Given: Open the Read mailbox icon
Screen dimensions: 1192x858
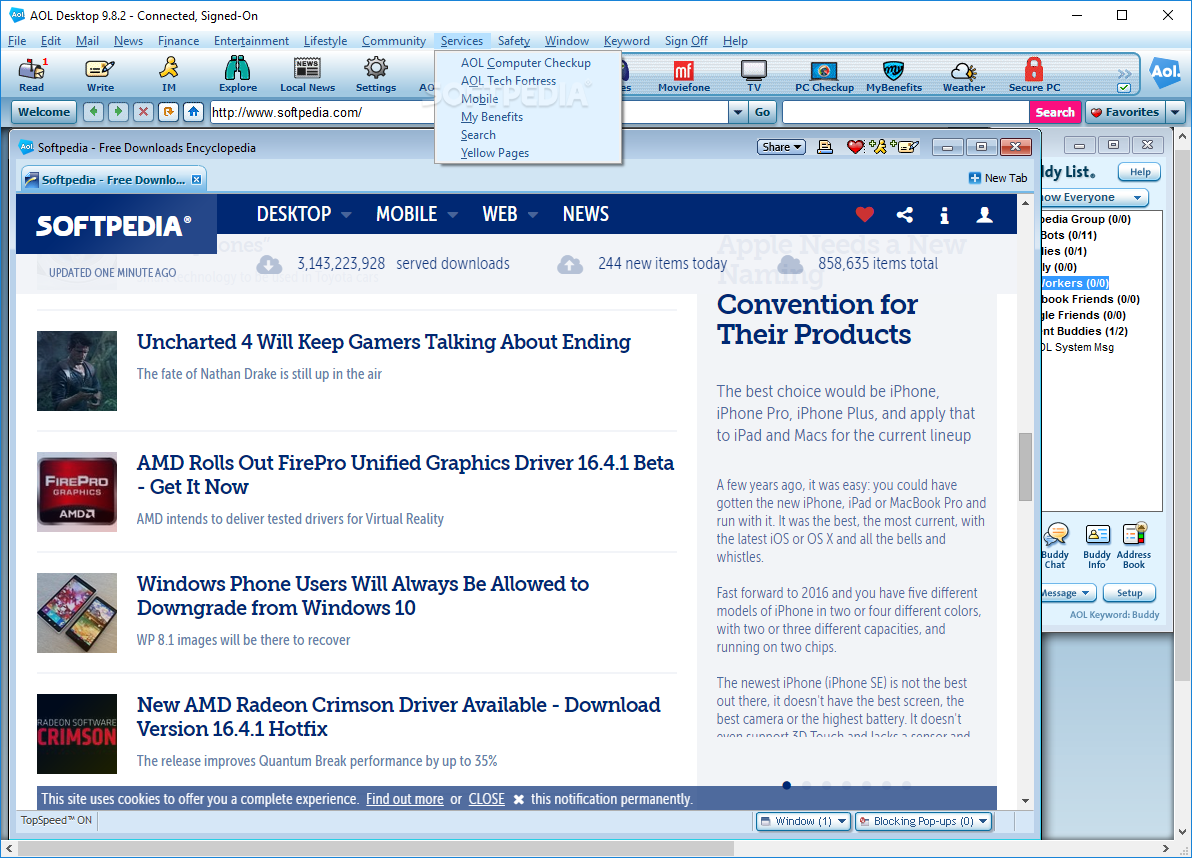Looking at the screenshot, I should pos(32,74).
